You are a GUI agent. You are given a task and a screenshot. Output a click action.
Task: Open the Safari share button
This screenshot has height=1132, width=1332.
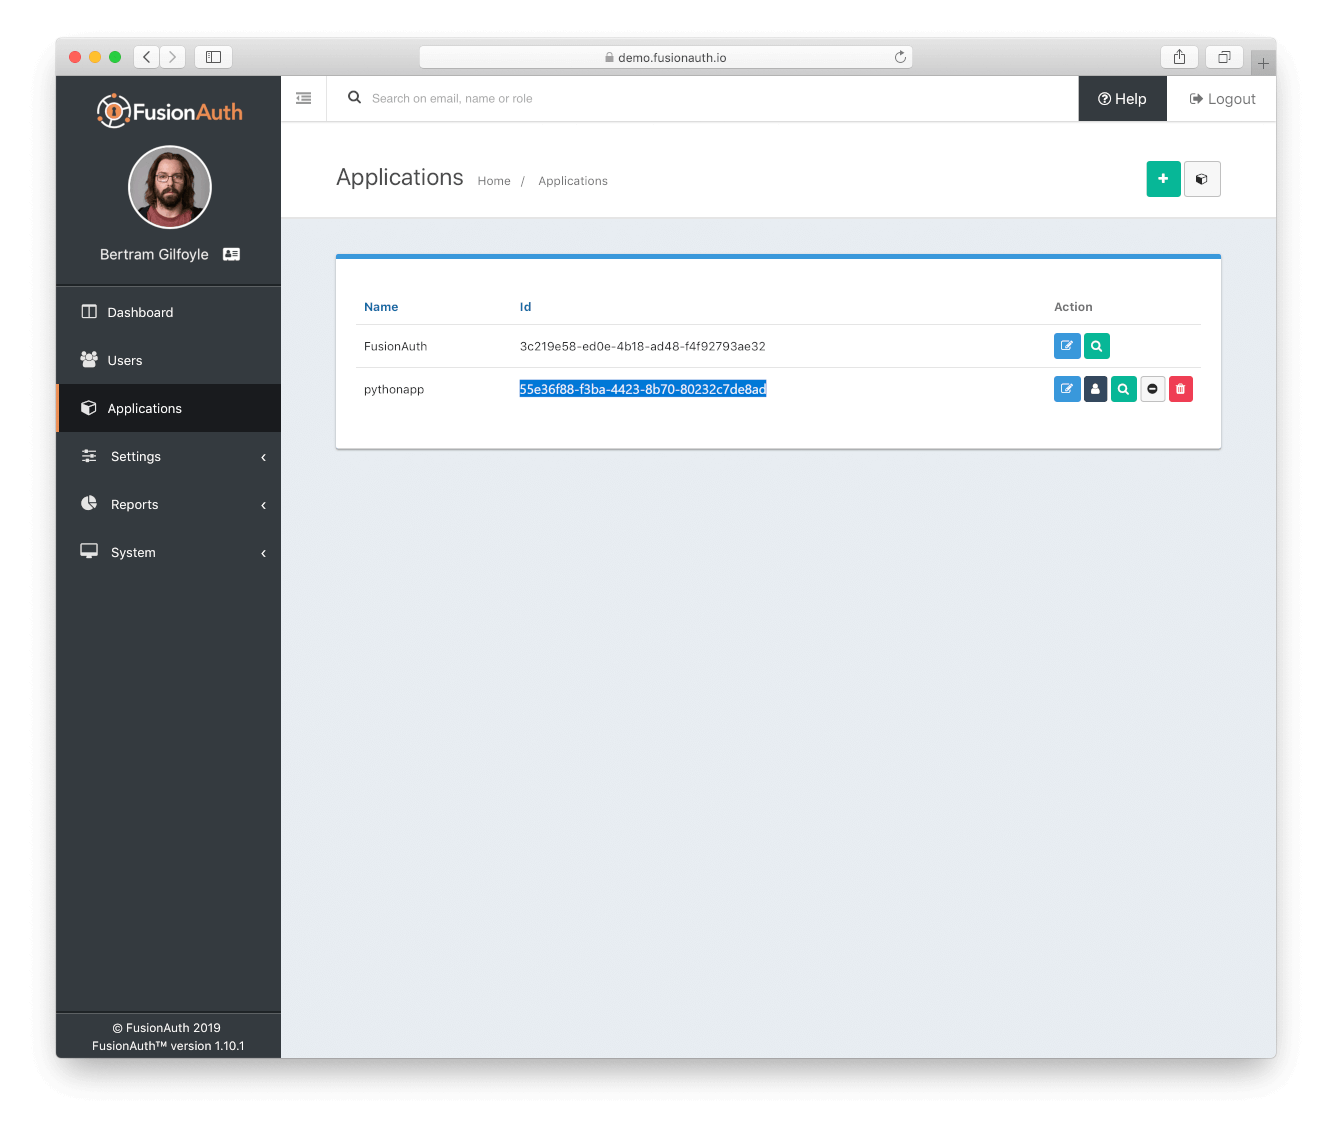[x=1179, y=57]
